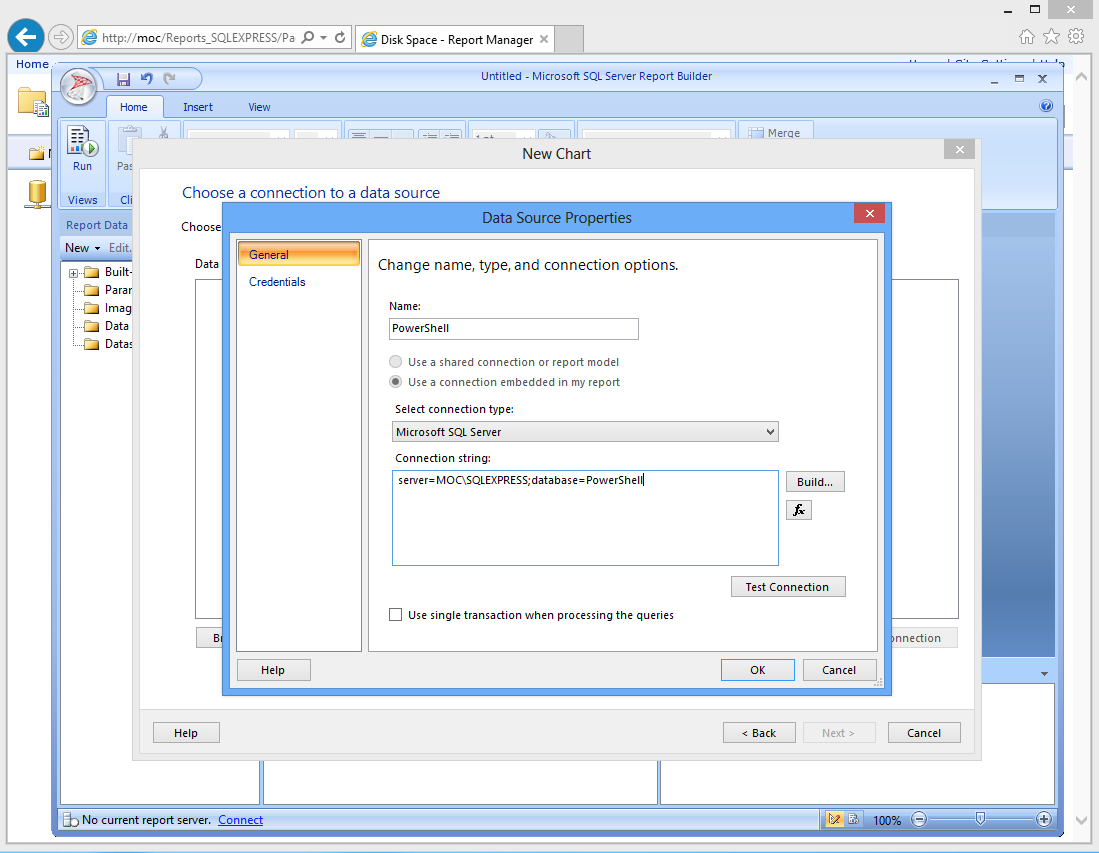The width and height of the screenshot is (1099, 853).
Task: Click the Save icon in quick access toolbar
Action: tap(124, 79)
